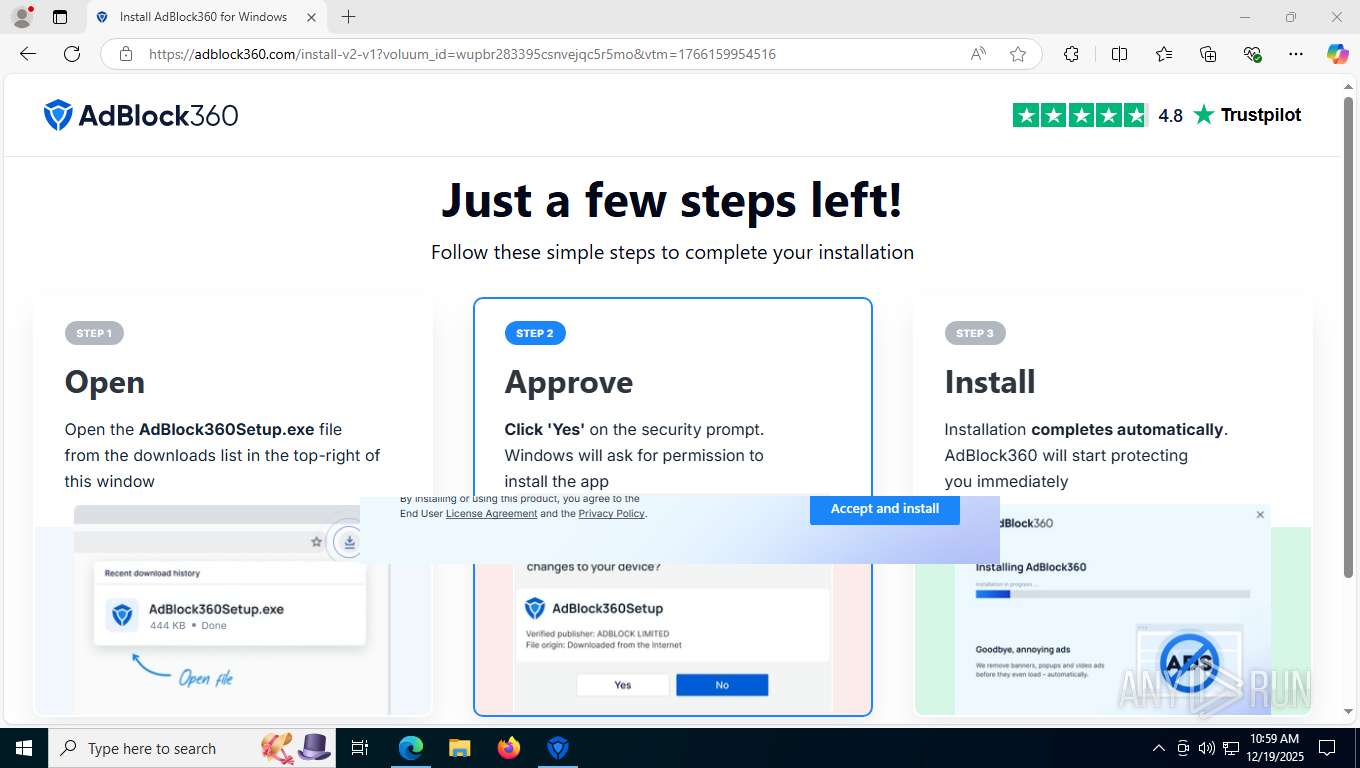This screenshot has width=1360, height=768.
Task: Close the installing AdBlock360 popup
Action: coord(1260,515)
